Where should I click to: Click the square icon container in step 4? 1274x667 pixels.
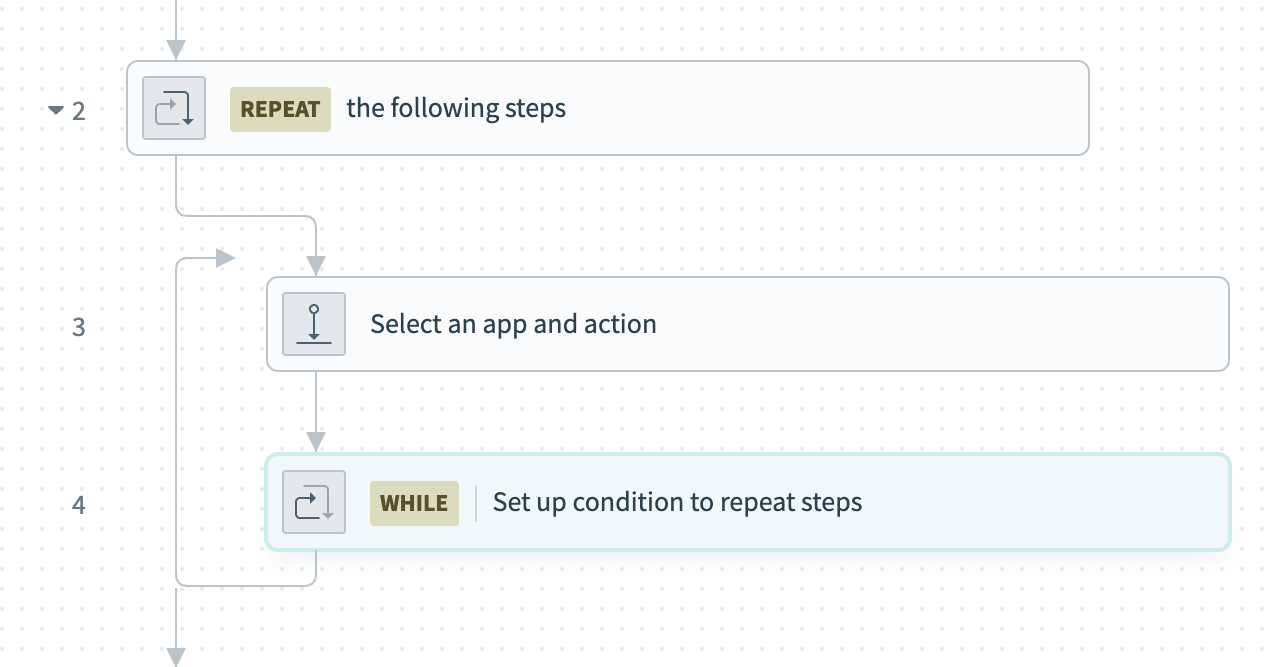point(314,502)
